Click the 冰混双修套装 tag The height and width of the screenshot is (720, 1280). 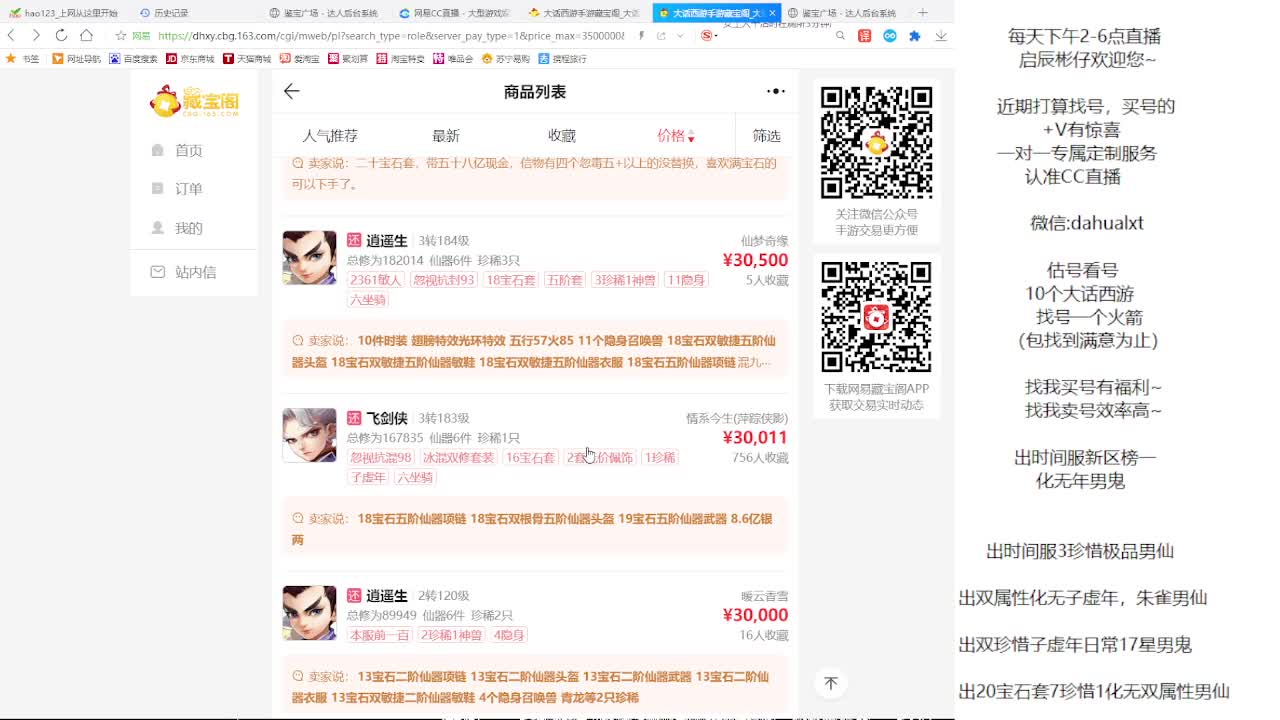coord(459,457)
